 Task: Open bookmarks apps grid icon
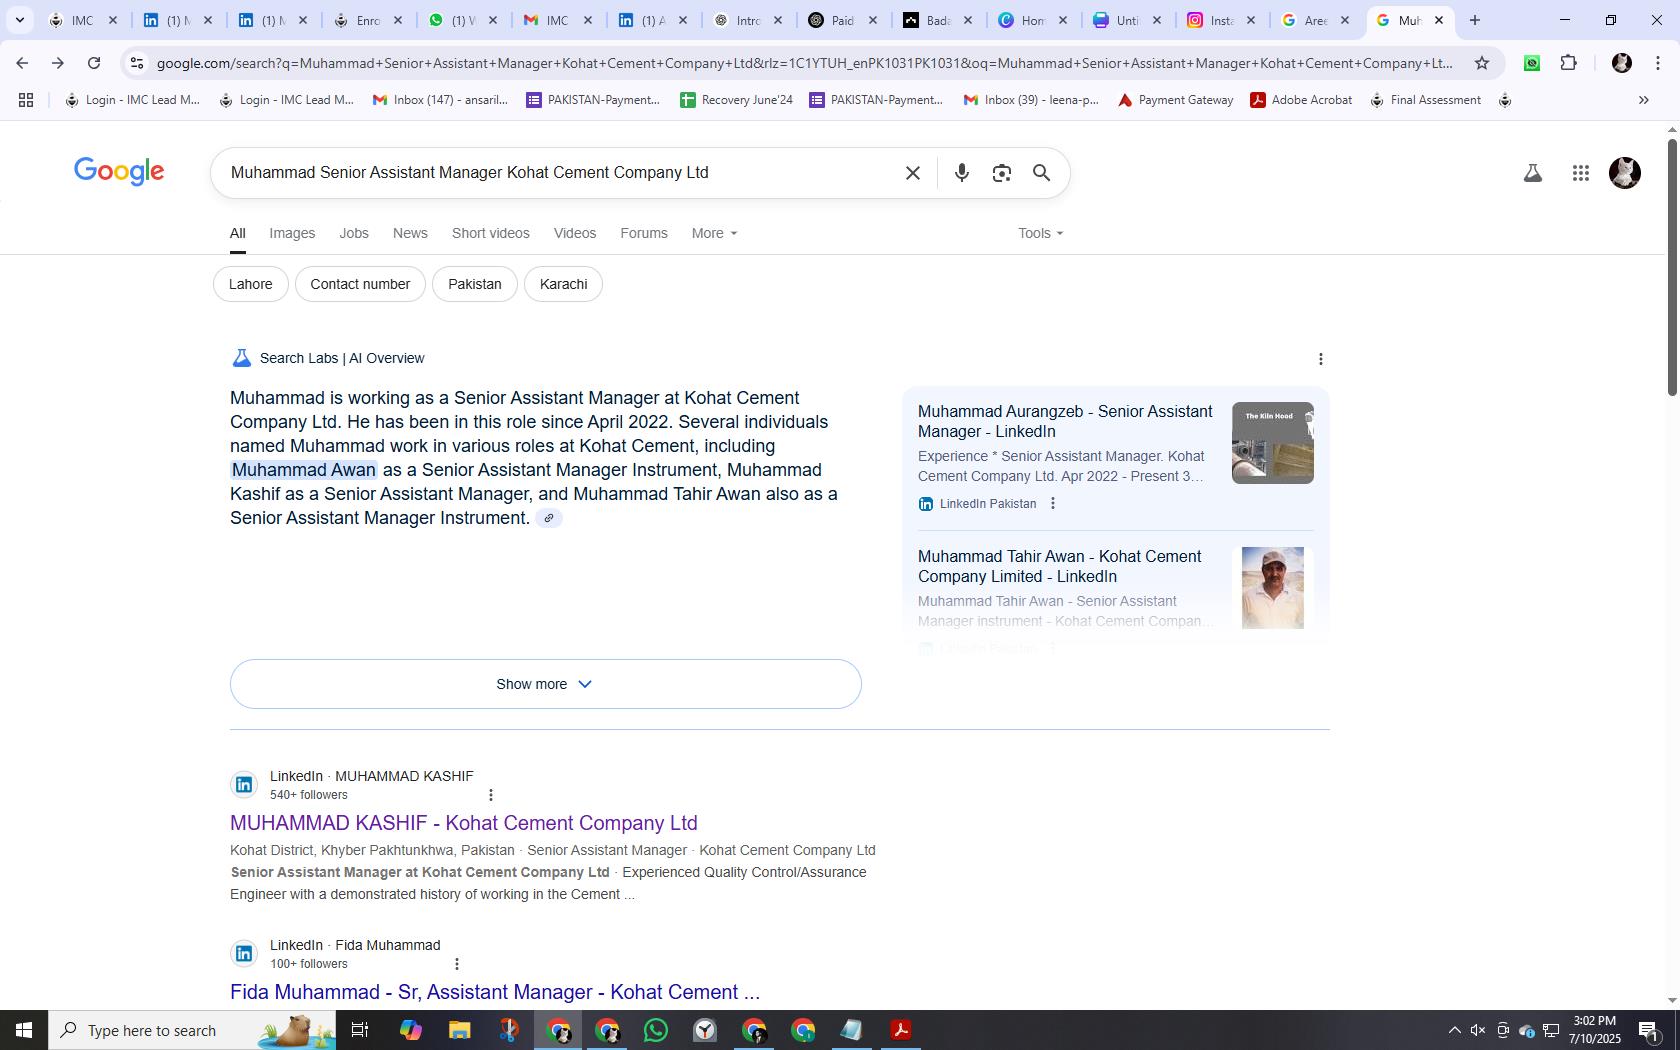coord(26,100)
